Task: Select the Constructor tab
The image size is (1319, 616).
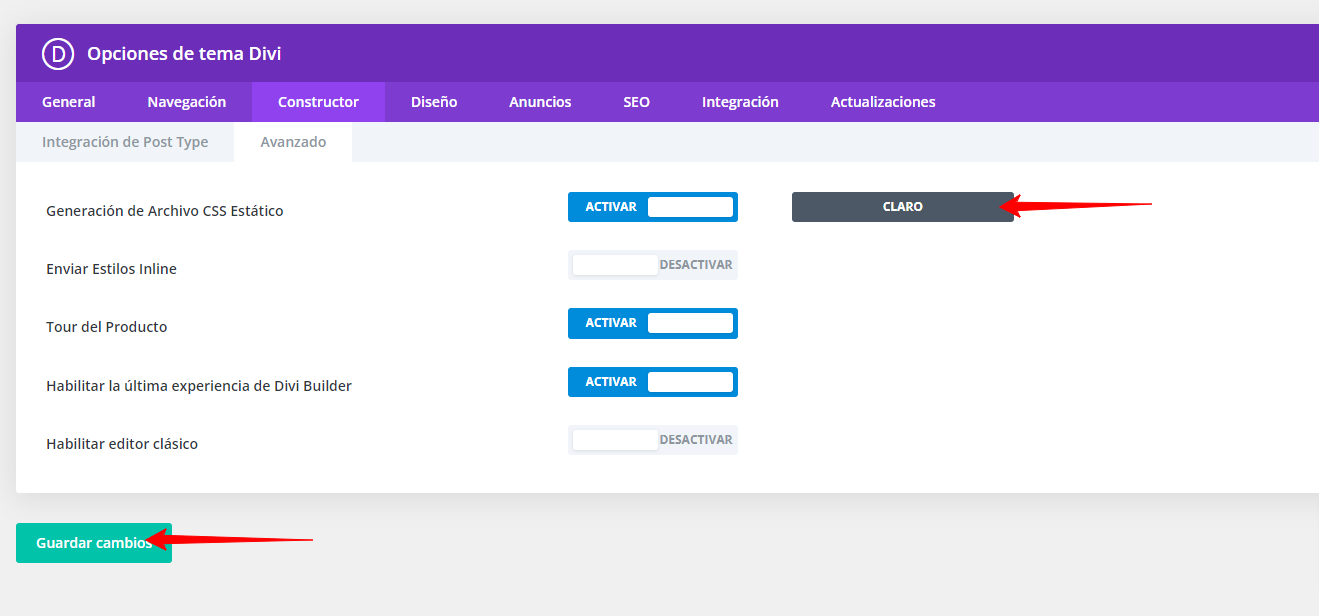Action: coord(318,102)
